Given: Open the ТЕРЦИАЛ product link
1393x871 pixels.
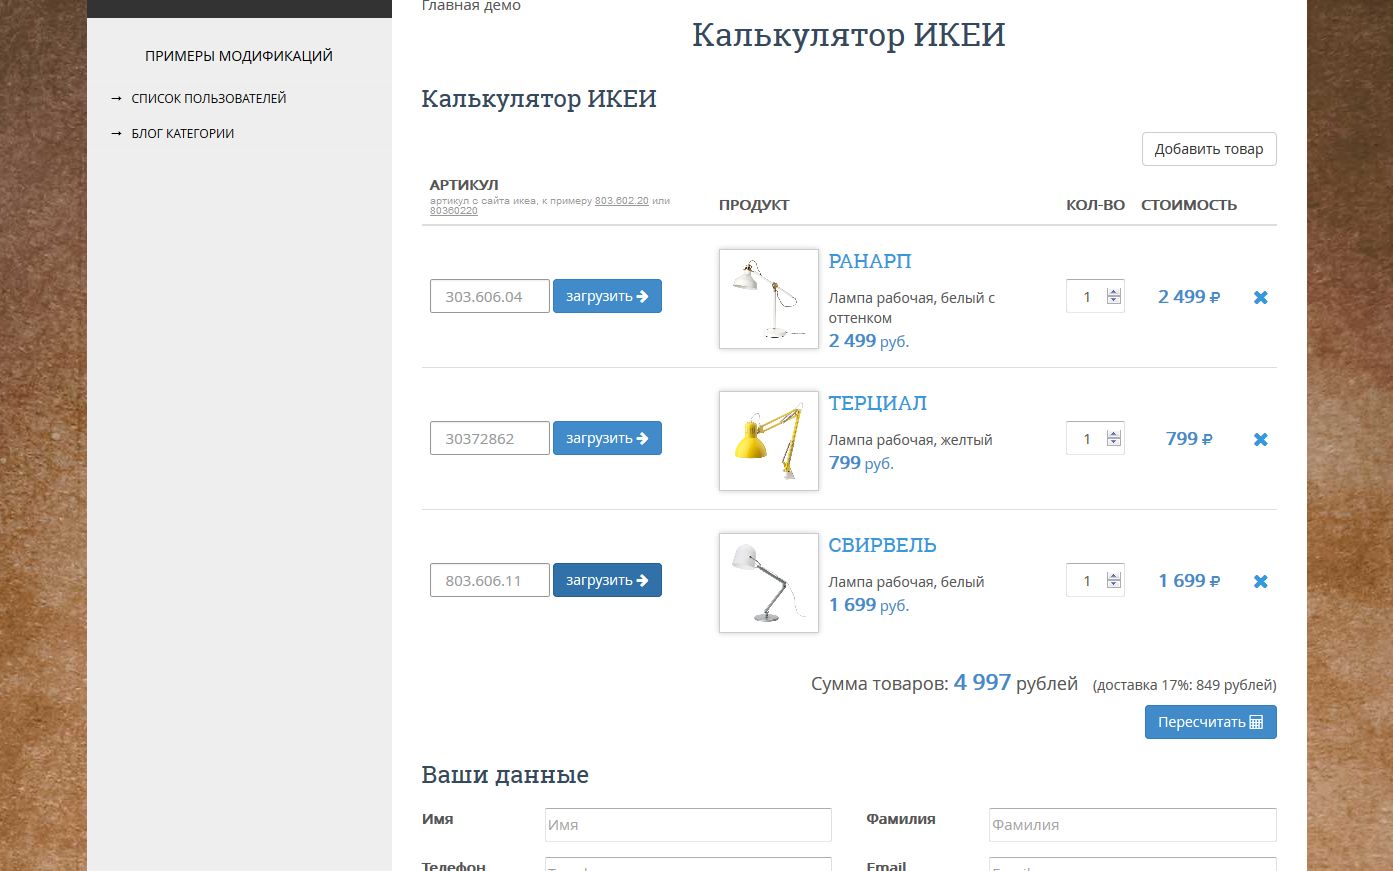Looking at the screenshot, I should 878,403.
